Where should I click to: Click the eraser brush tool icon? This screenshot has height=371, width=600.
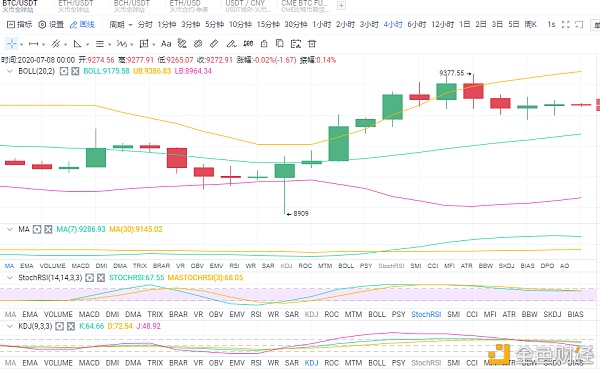coord(231,44)
